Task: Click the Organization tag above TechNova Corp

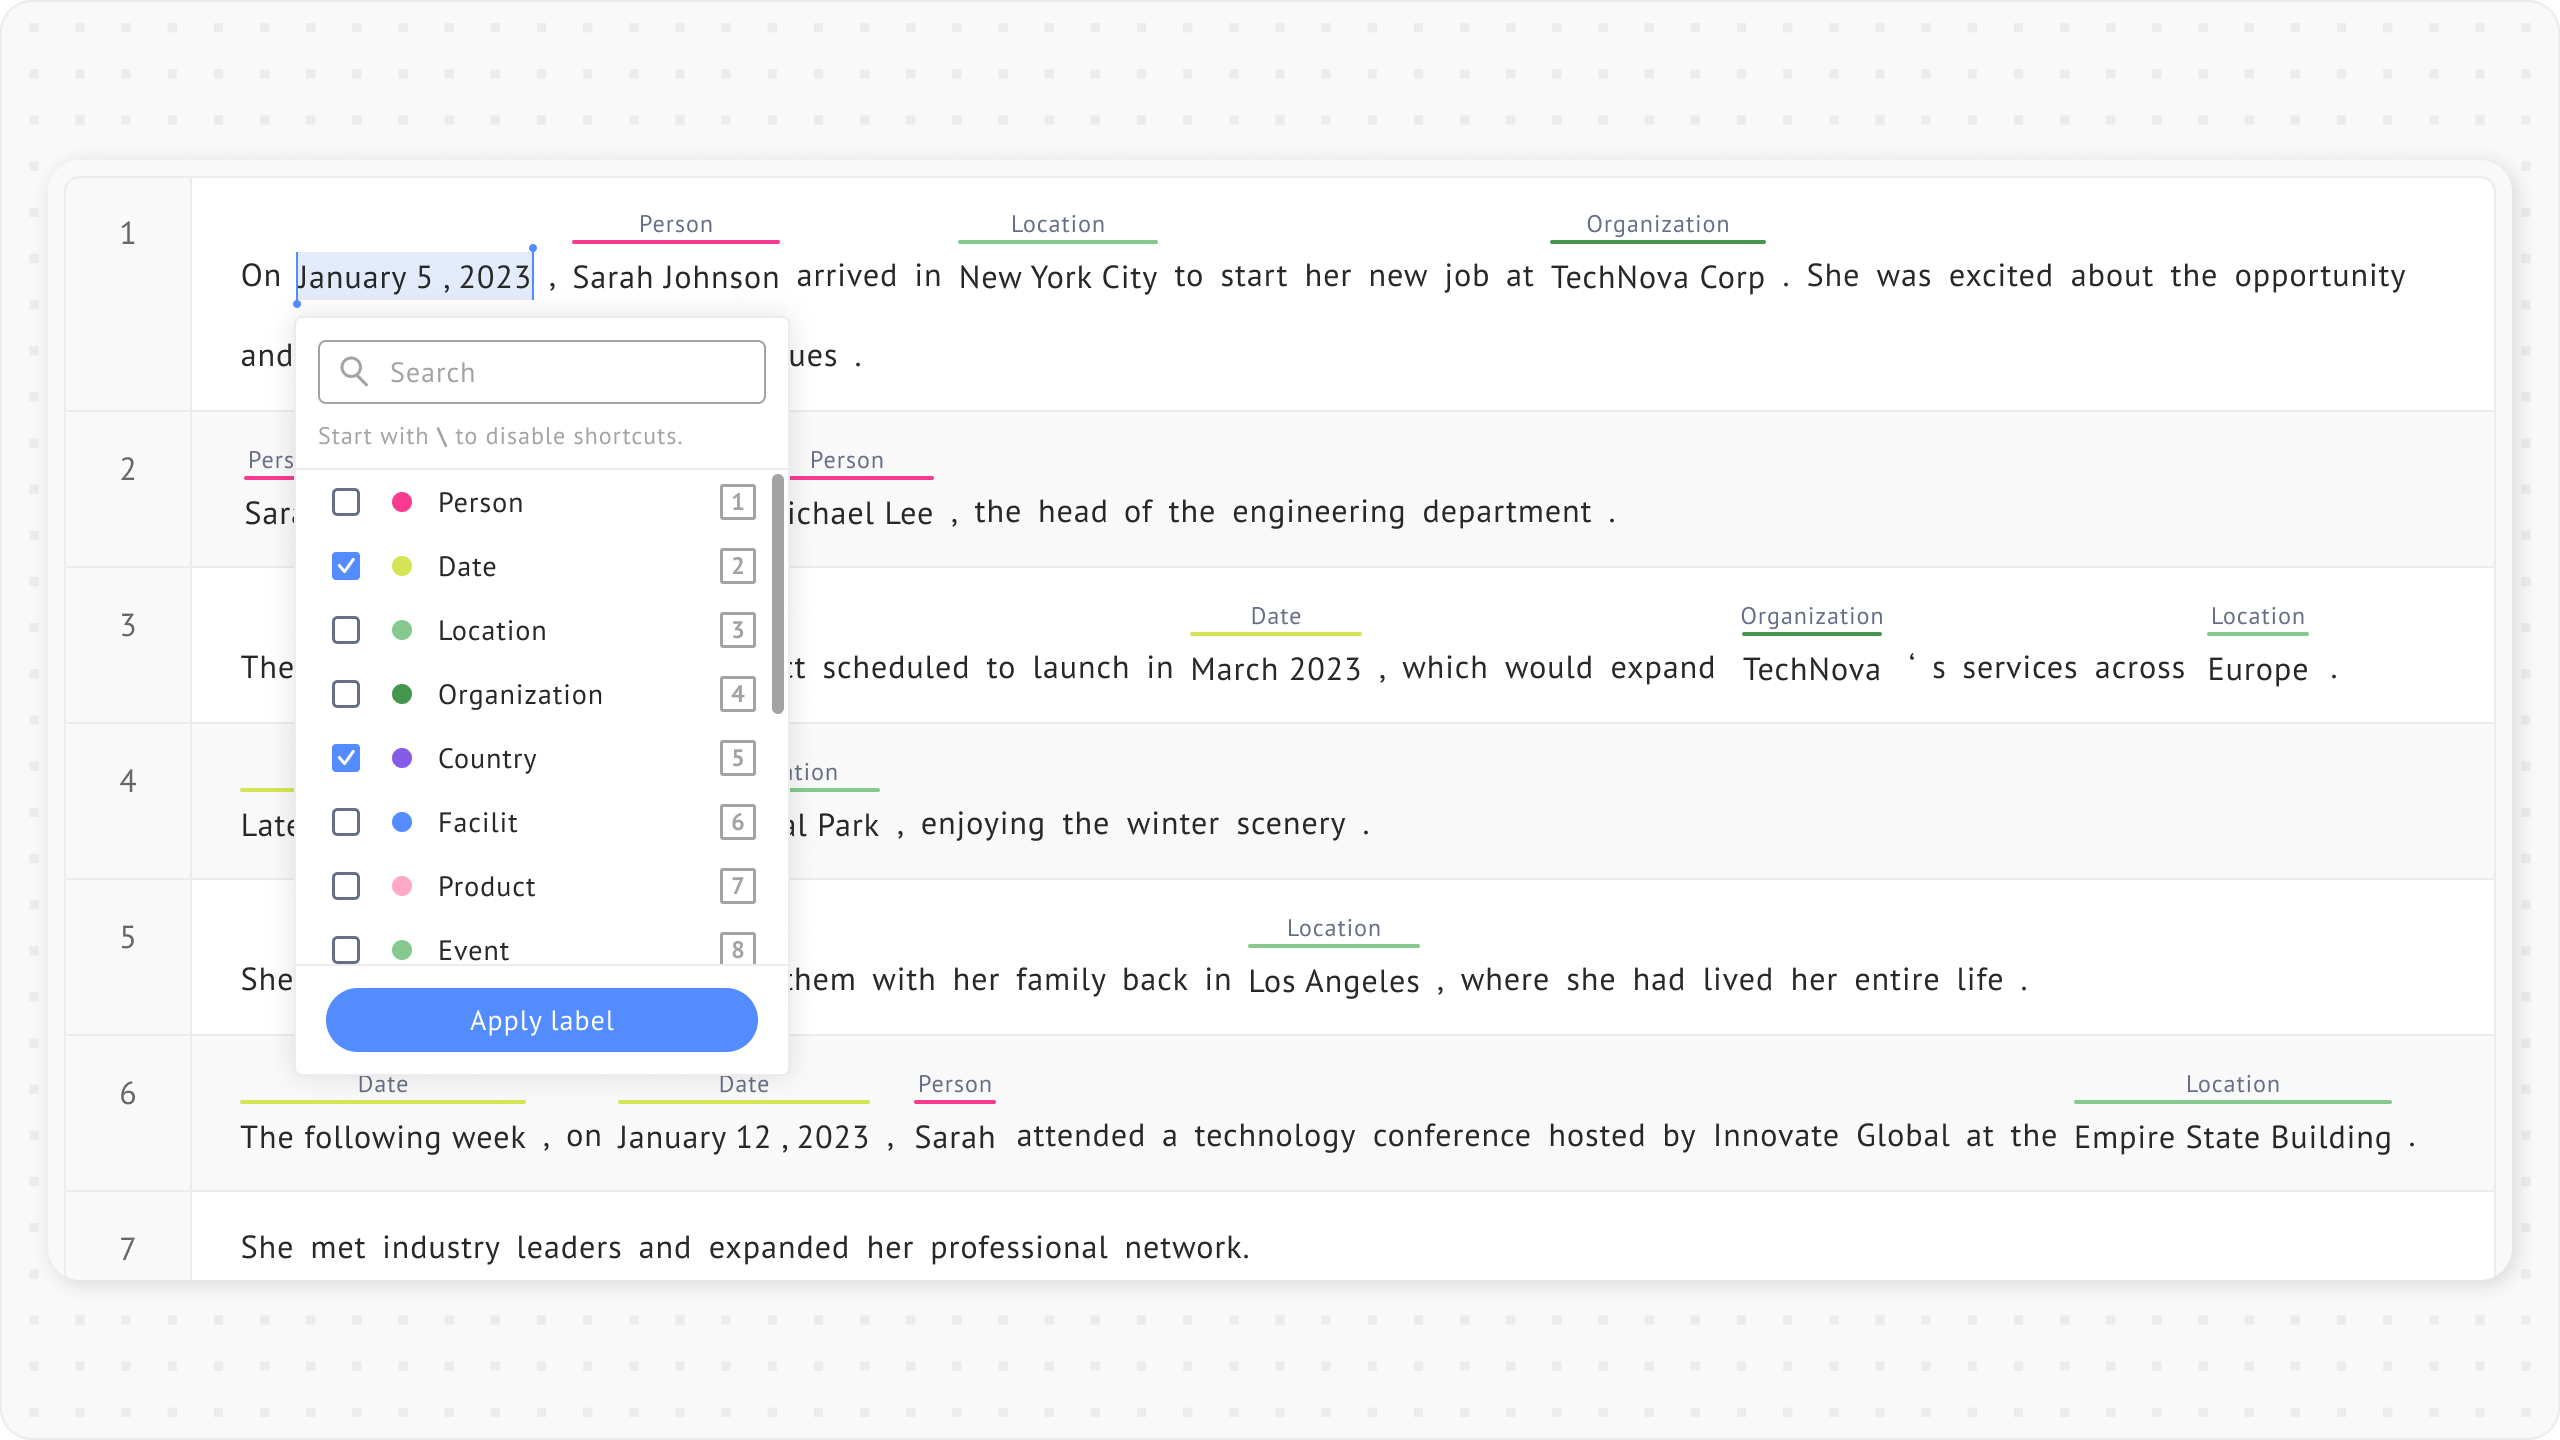Action: (1657, 224)
